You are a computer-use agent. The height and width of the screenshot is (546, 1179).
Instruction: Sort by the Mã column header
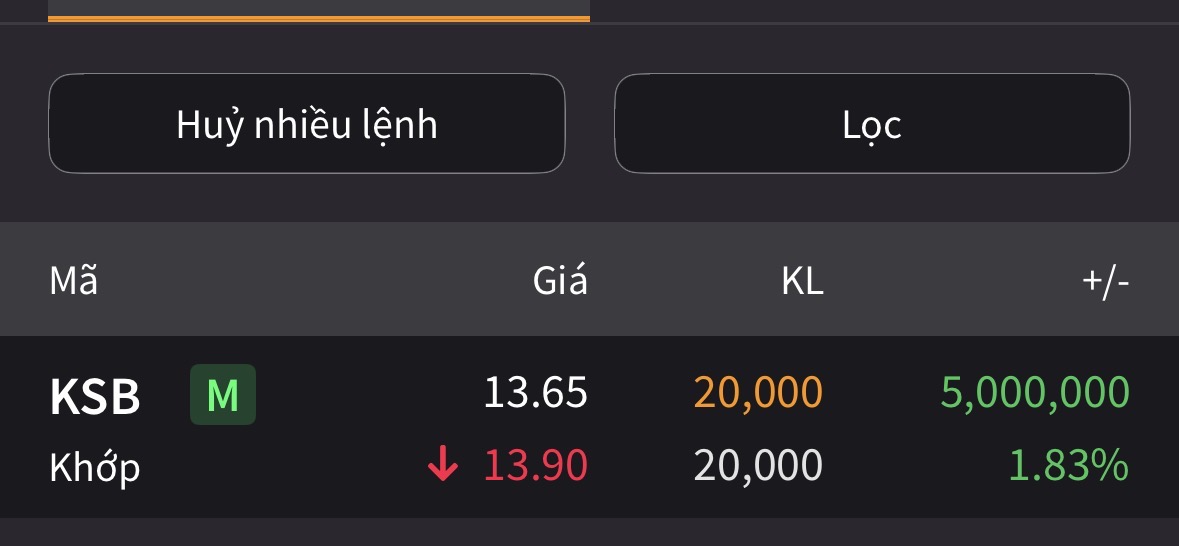pyautogui.click(x=74, y=280)
